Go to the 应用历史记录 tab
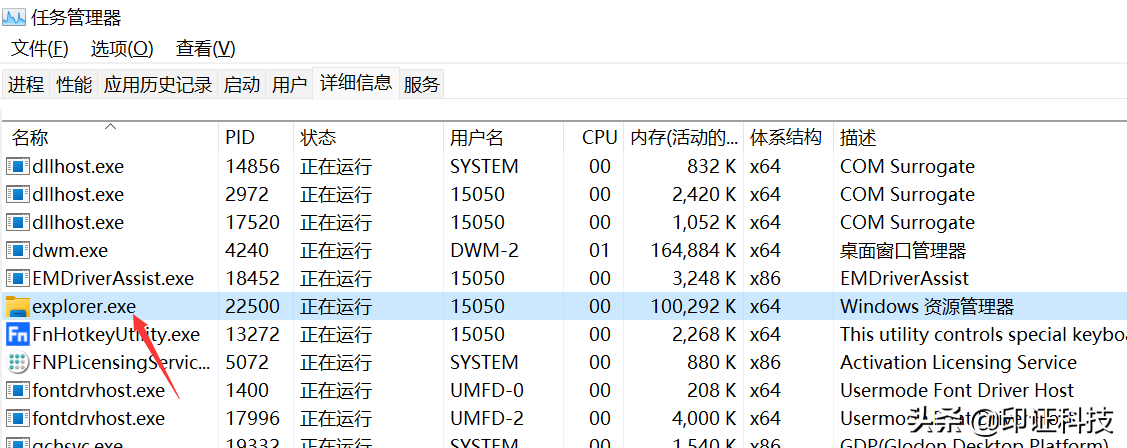The width and height of the screenshot is (1127, 448). click(158, 85)
